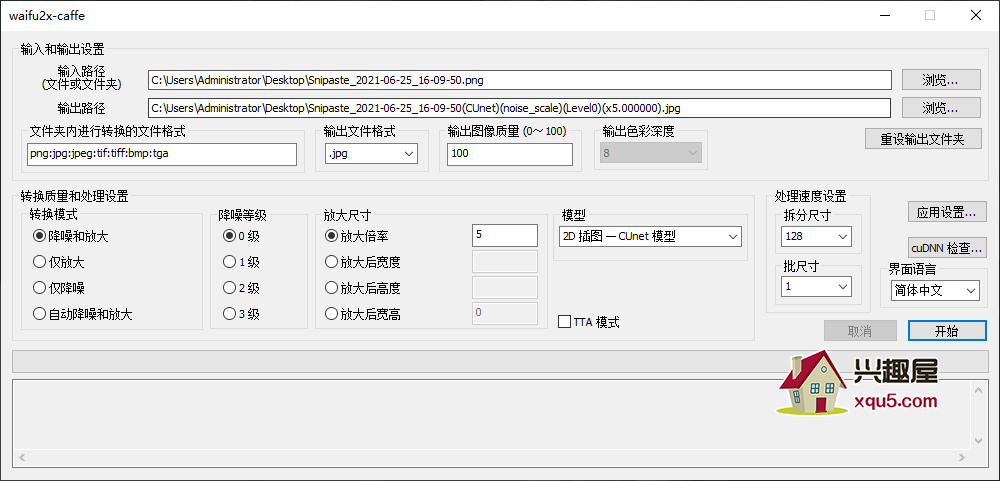Open the 输出文件格式 .jpg dropdown

(x=372, y=154)
